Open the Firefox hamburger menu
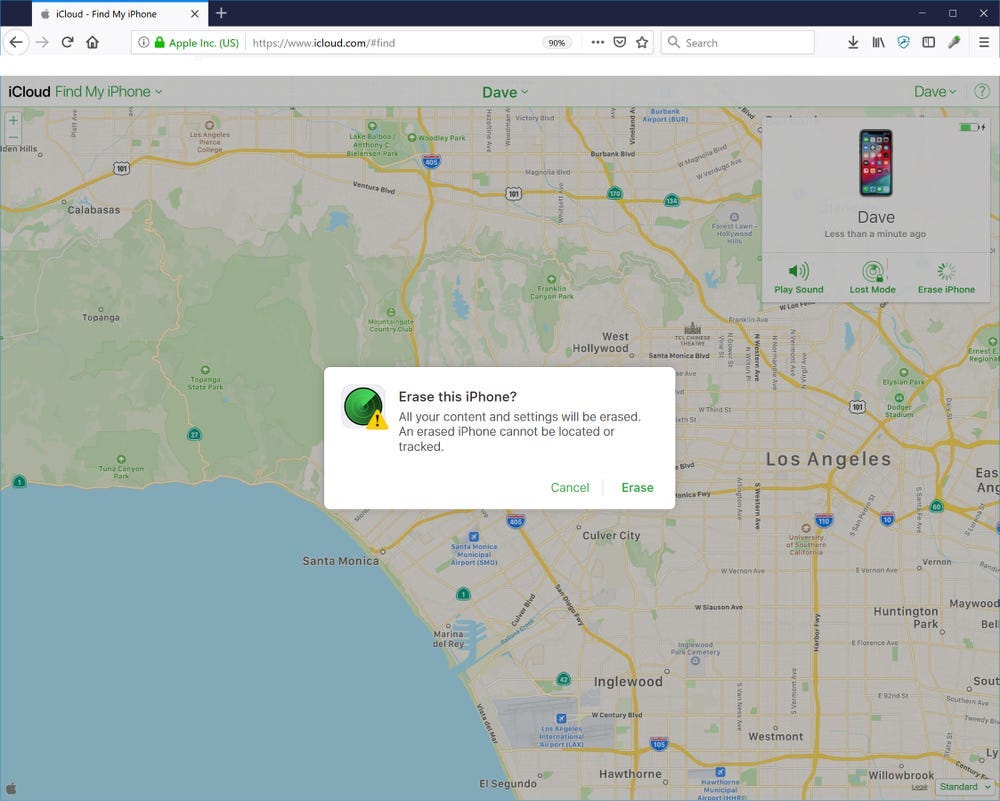1000x801 pixels. pyautogui.click(x=984, y=43)
